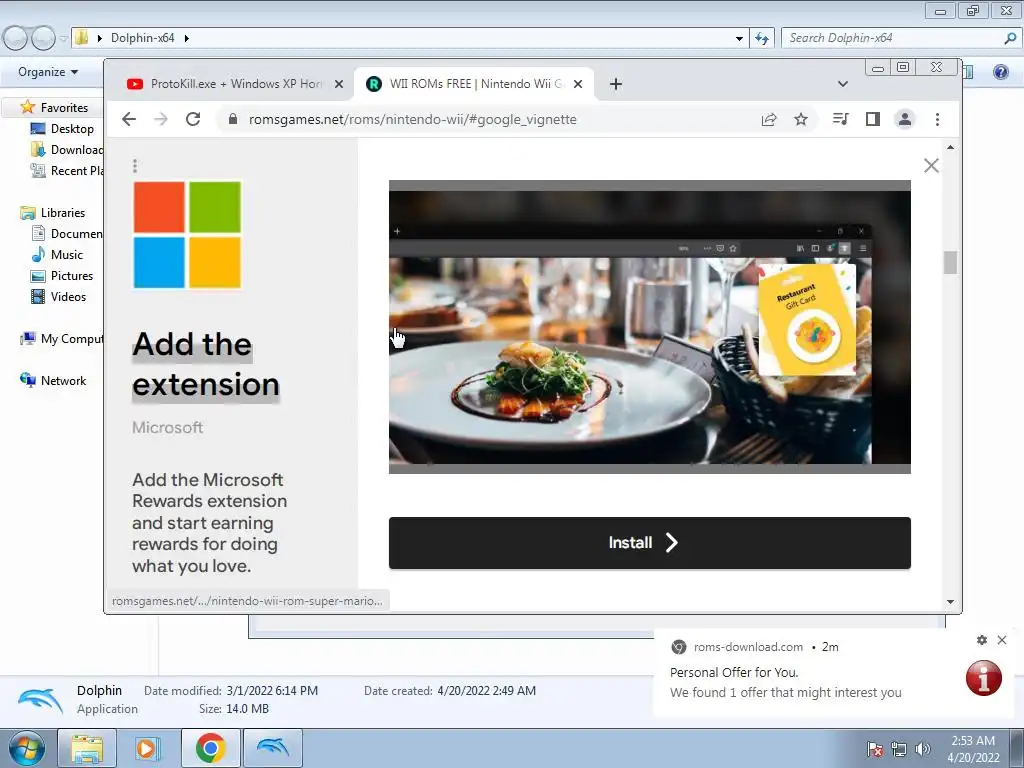The width and height of the screenshot is (1024, 768).
Task: Click volume speaker tray icon
Action: pyautogui.click(x=922, y=749)
